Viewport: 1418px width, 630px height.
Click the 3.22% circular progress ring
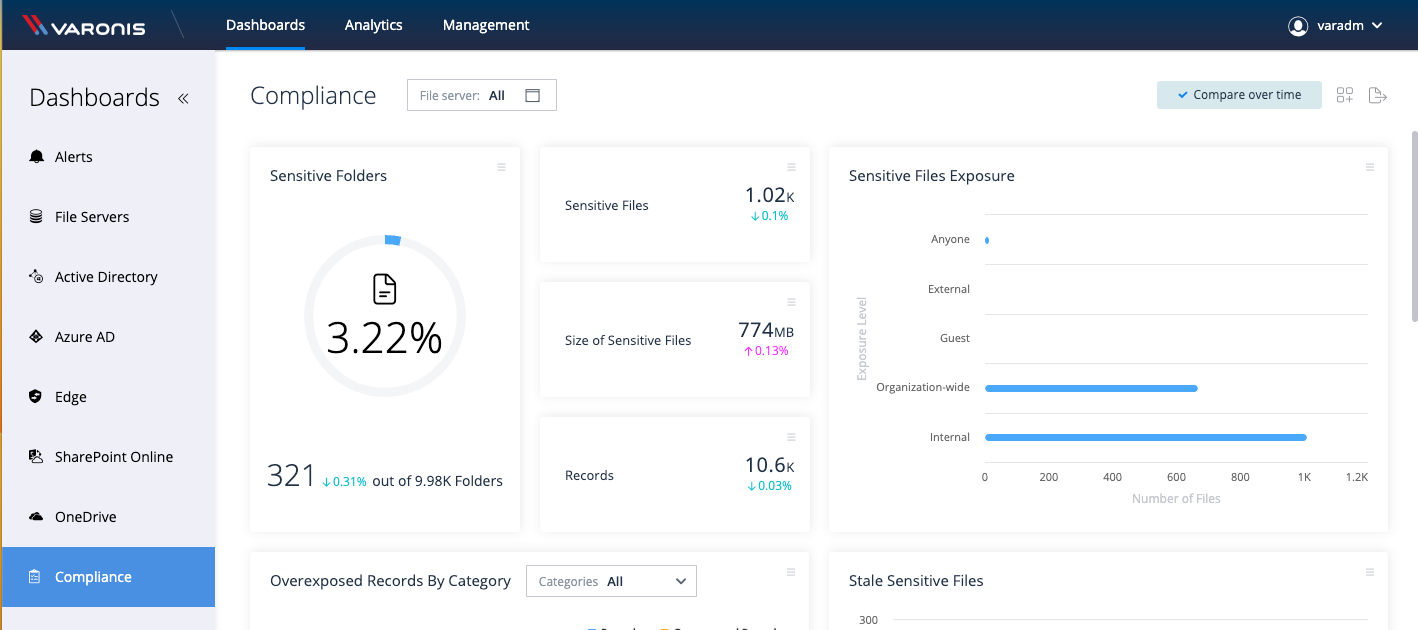(384, 315)
